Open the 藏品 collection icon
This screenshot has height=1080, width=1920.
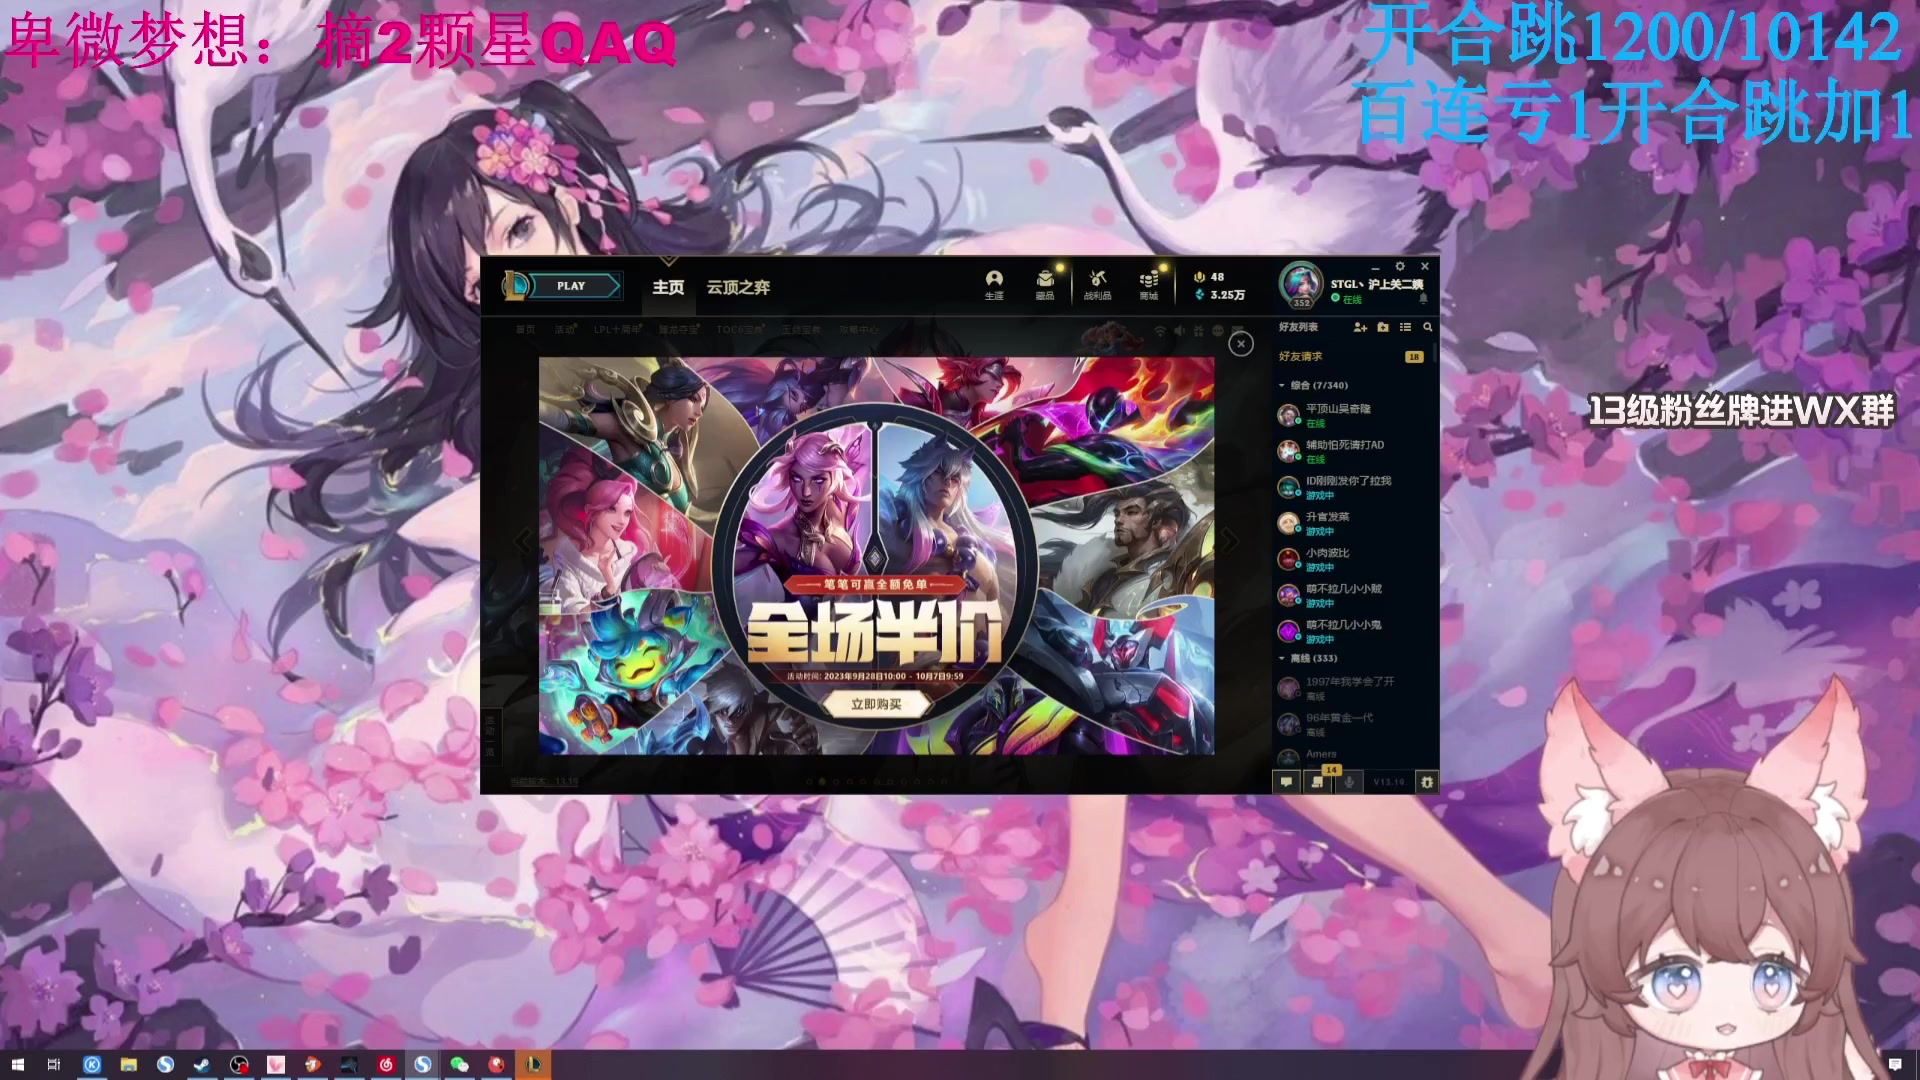pos(1045,284)
